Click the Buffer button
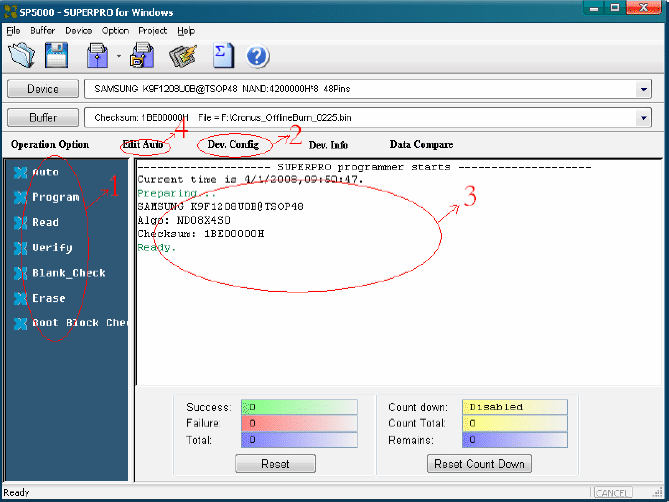This screenshot has width=669, height=502. pos(43,117)
